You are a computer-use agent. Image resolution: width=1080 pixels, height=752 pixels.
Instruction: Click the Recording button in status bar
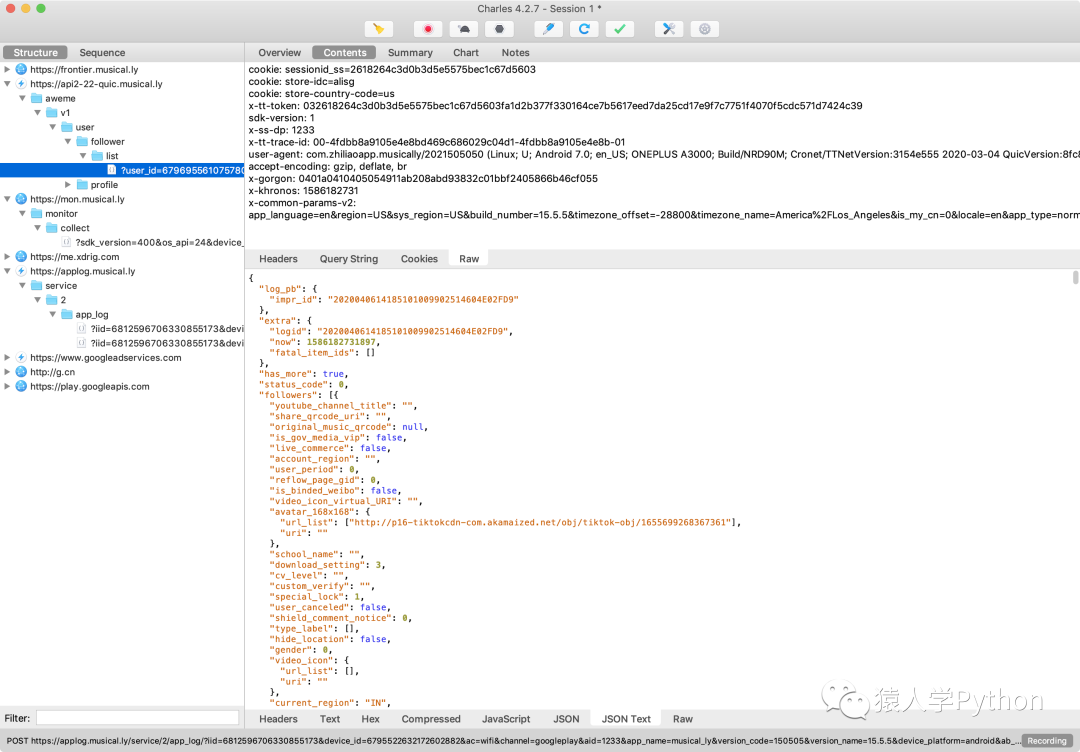[1047, 741]
